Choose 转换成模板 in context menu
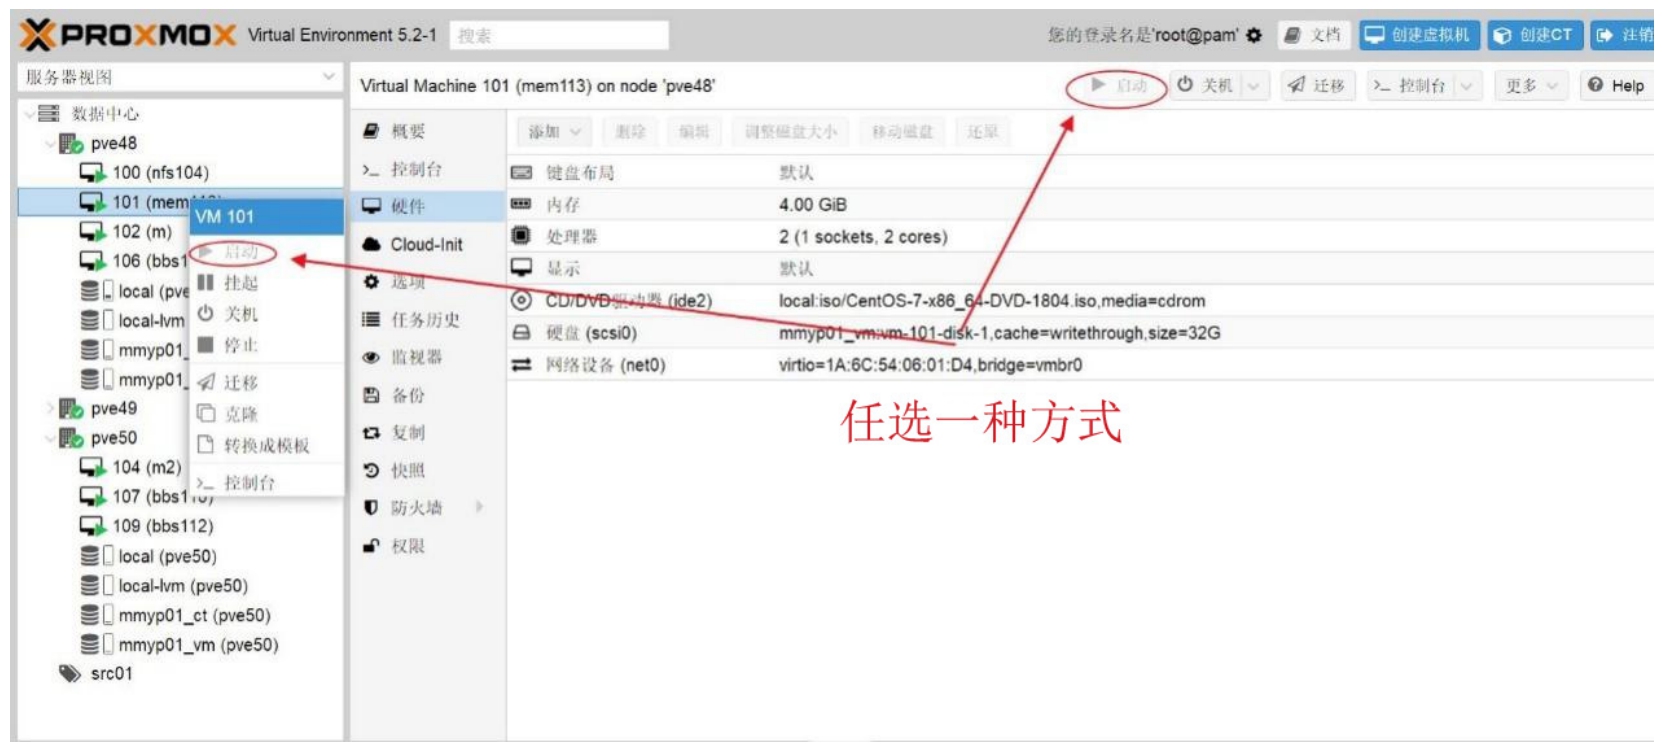1662x750 pixels. point(266,445)
